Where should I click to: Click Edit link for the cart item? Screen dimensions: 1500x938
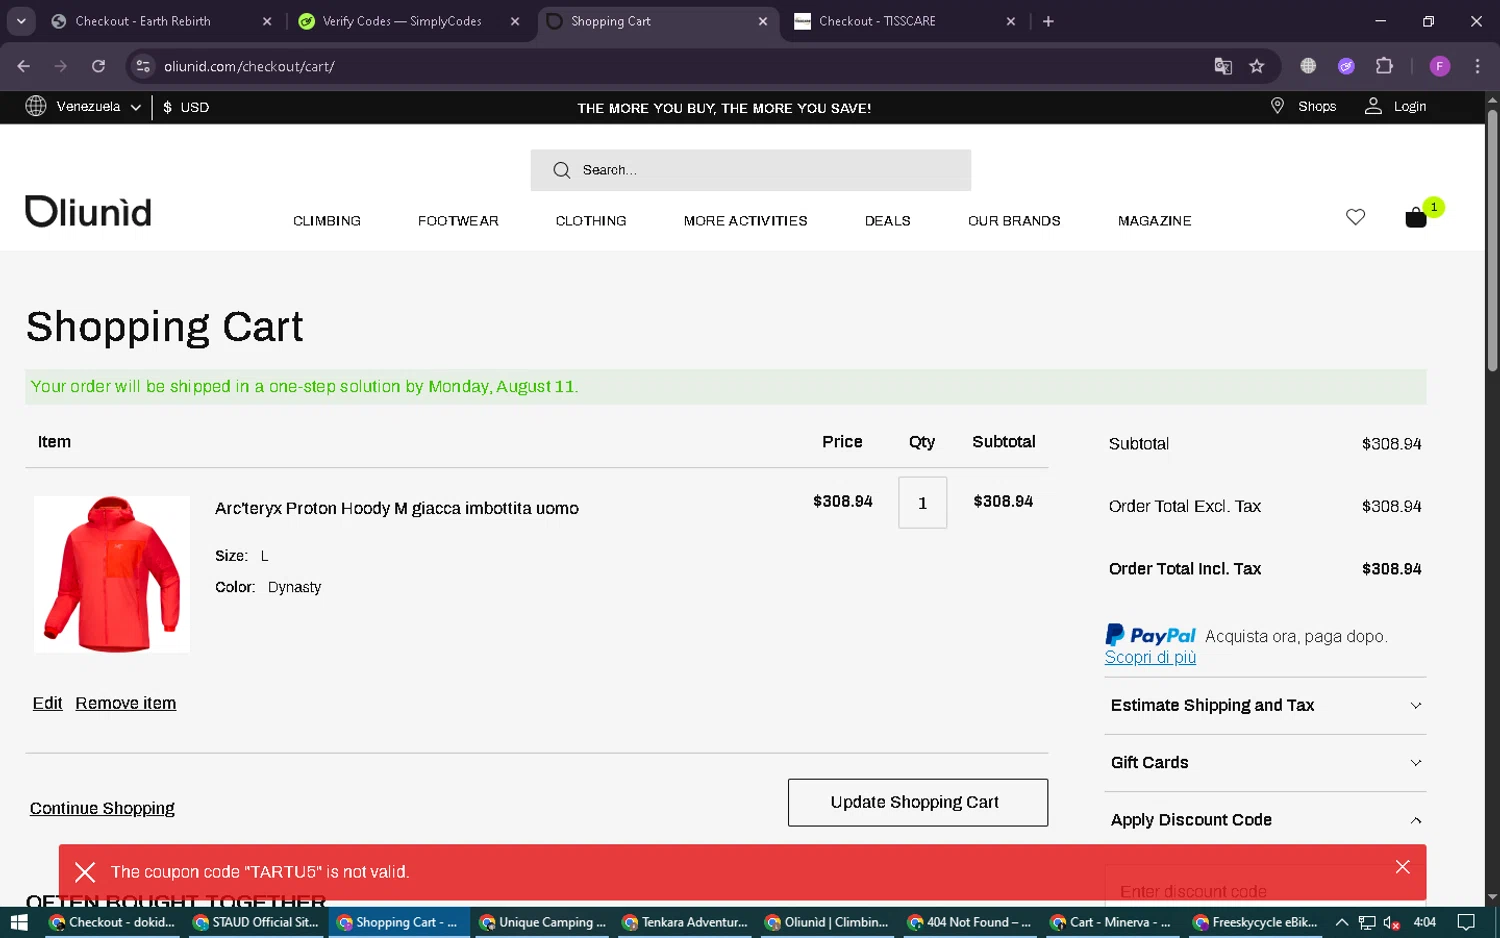[47, 703]
